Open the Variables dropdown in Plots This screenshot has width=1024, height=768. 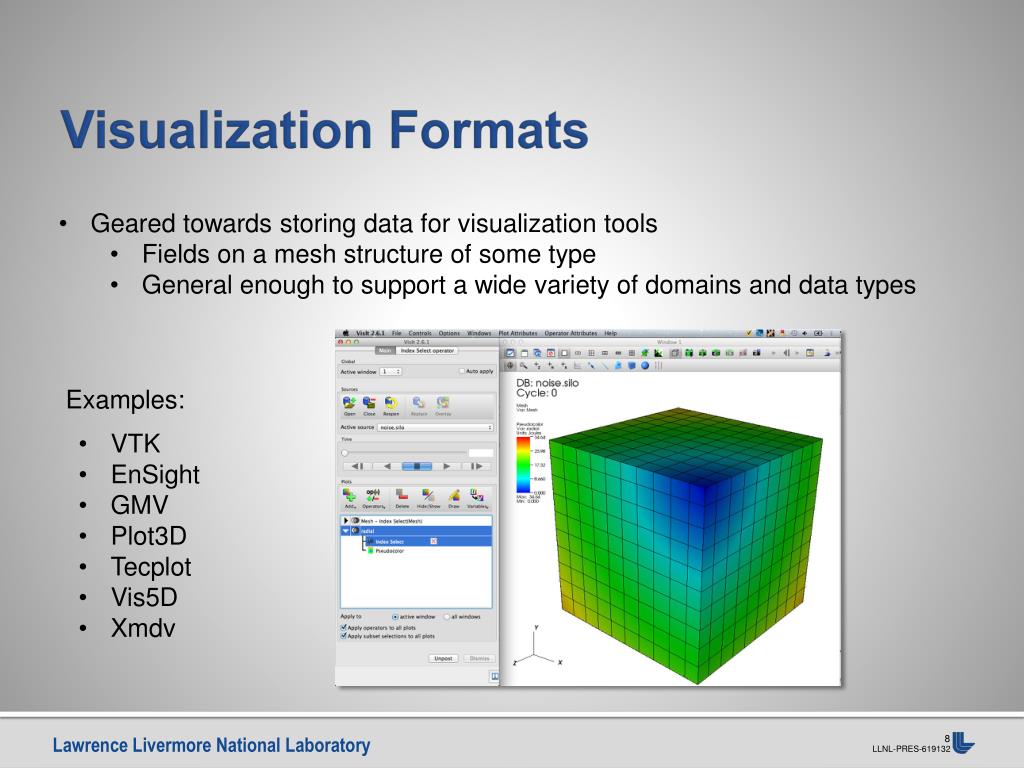(x=477, y=495)
